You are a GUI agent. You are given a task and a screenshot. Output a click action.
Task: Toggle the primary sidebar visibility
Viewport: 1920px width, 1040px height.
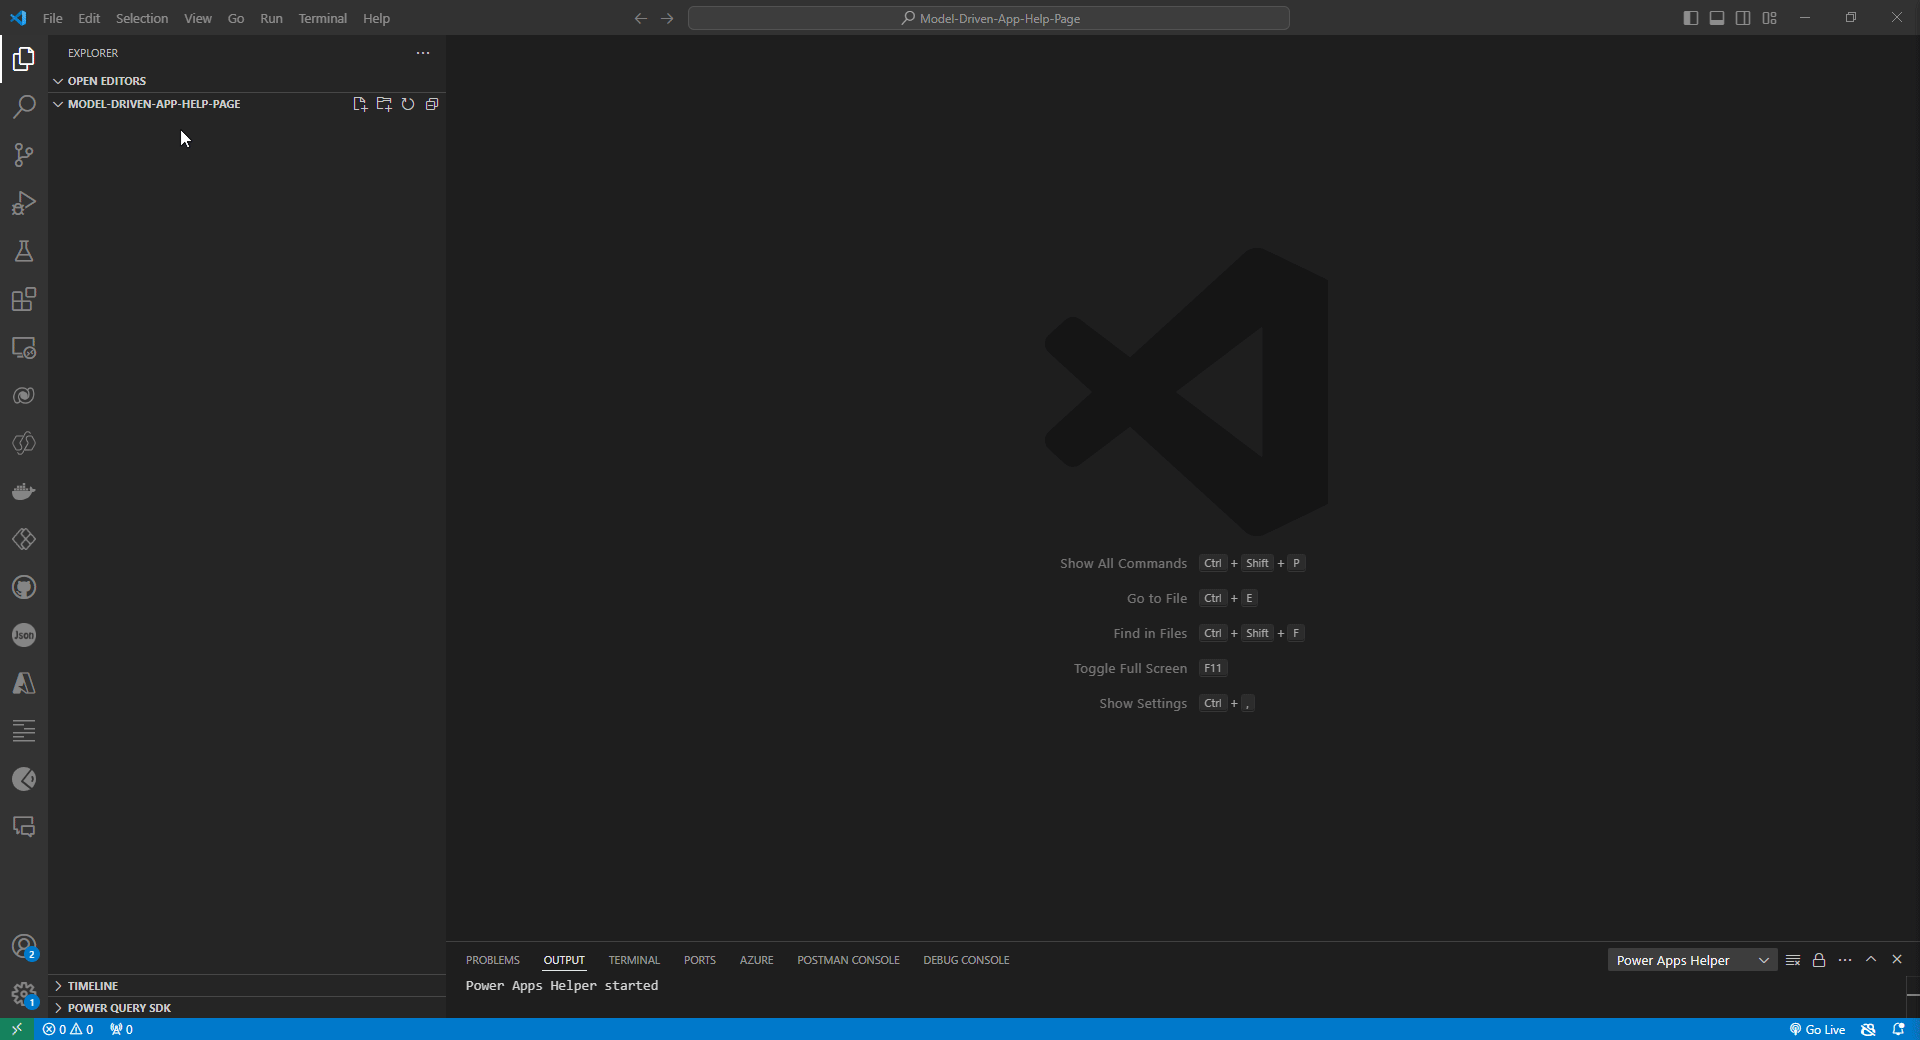click(x=1691, y=17)
